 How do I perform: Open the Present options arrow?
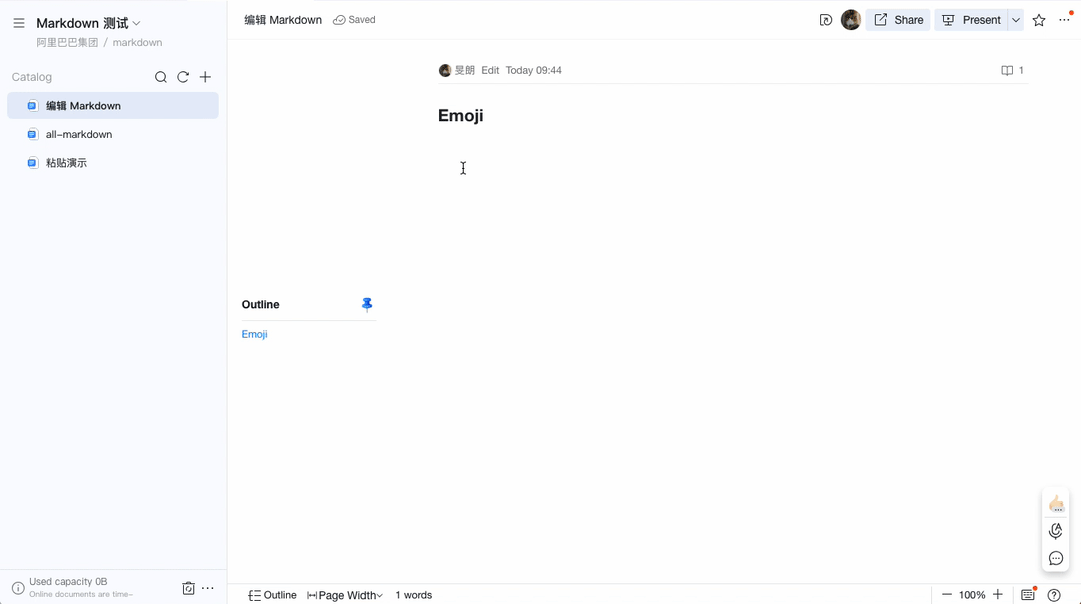tap(1016, 20)
